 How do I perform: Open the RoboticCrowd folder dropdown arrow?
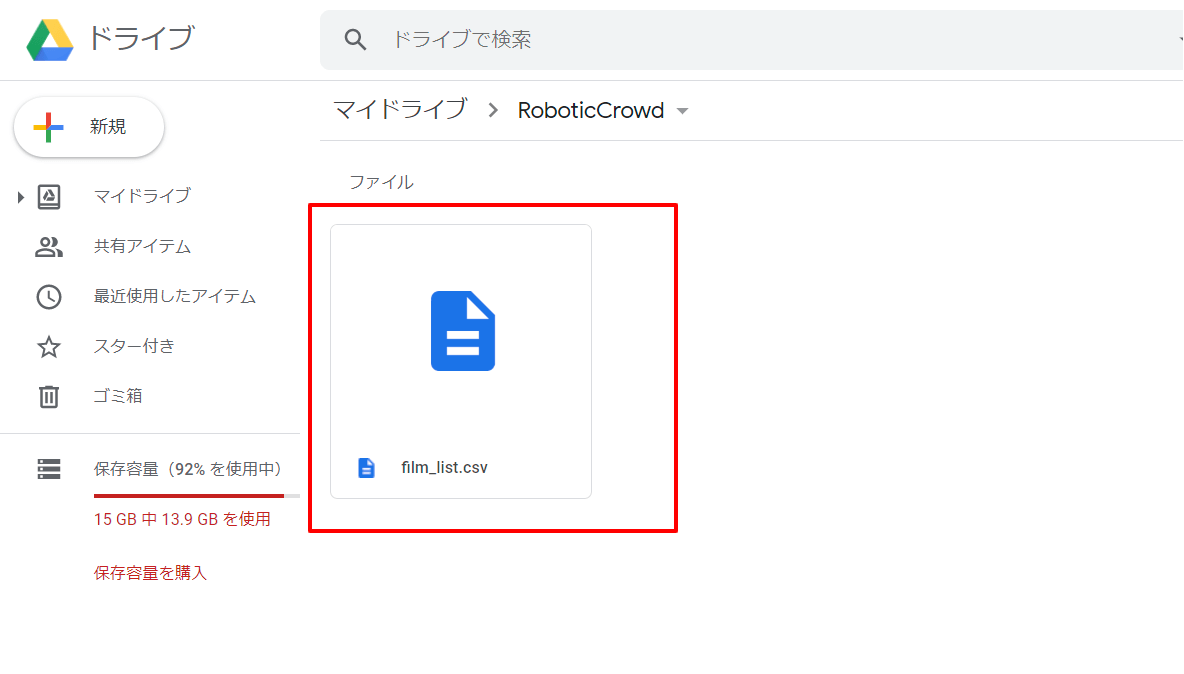tap(683, 111)
